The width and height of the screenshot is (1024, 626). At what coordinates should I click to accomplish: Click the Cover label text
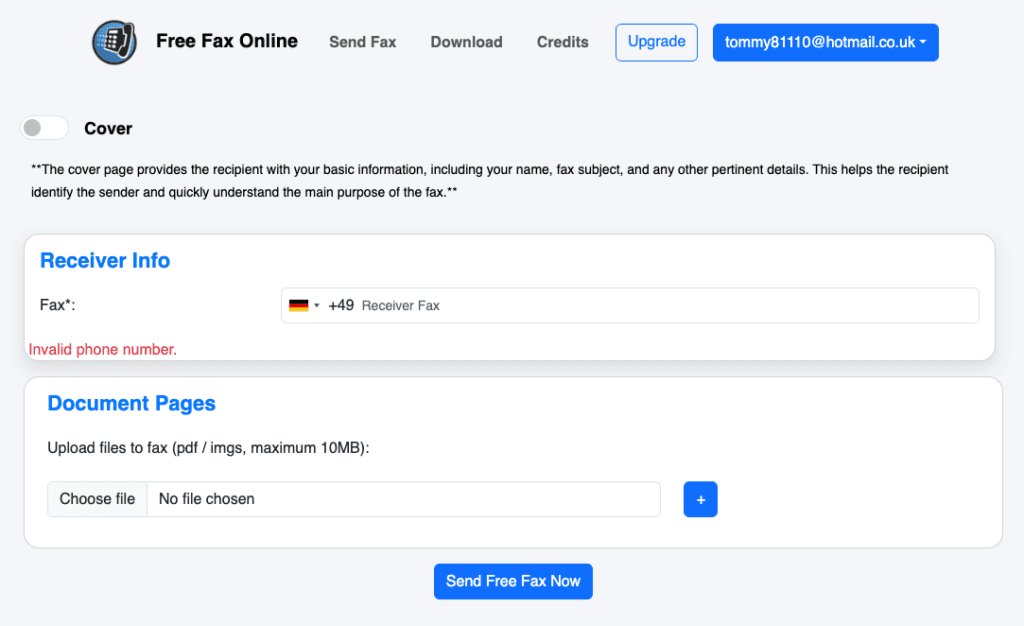[108, 128]
